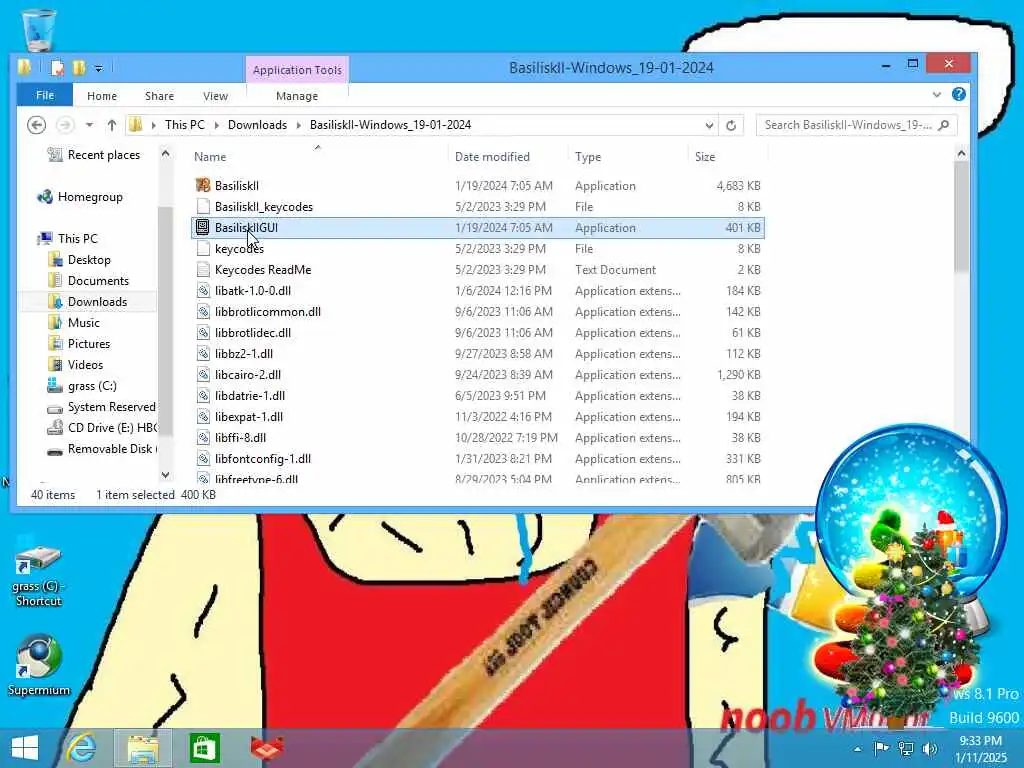This screenshot has height=768, width=1024.
Task: Open Pictures in the navigation pane
Action: pyautogui.click(x=79, y=344)
